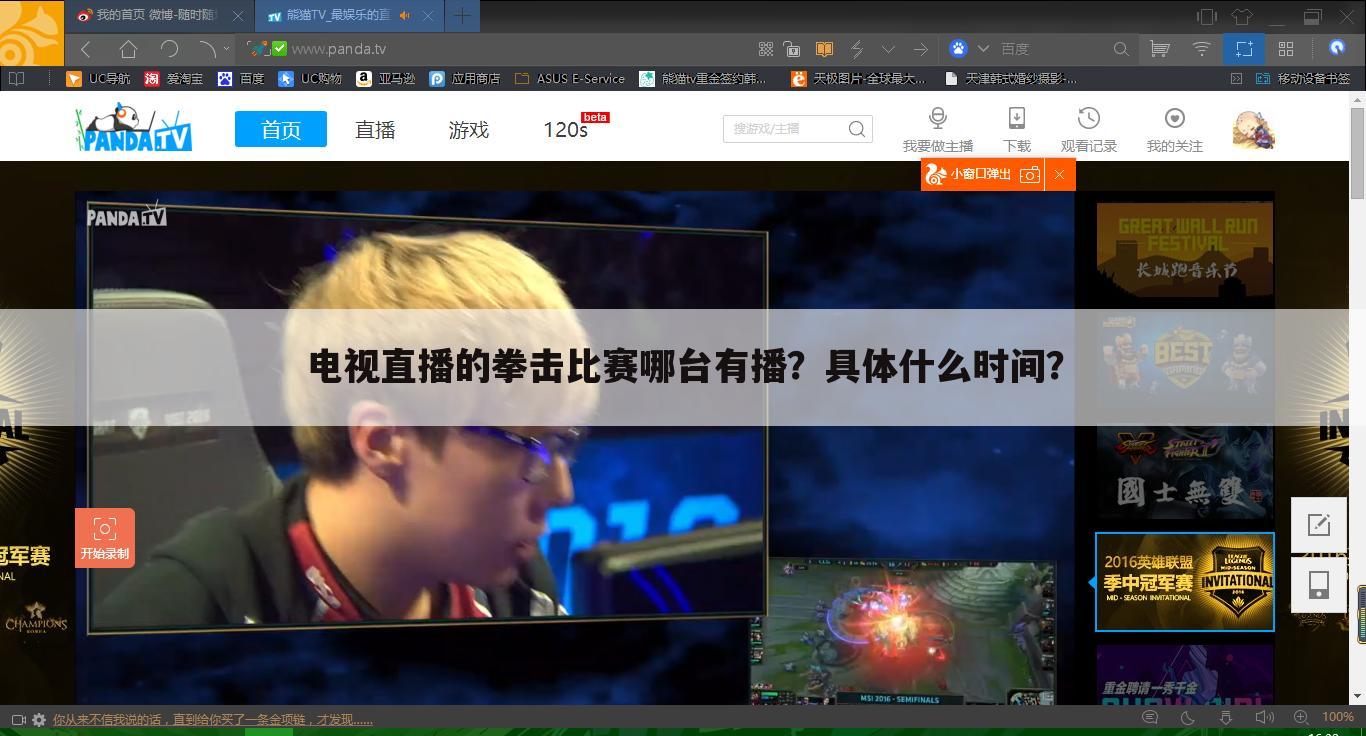
Task: Open the 國士無雙 Street Fighter thumbnail
Action: [x=1185, y=472]
